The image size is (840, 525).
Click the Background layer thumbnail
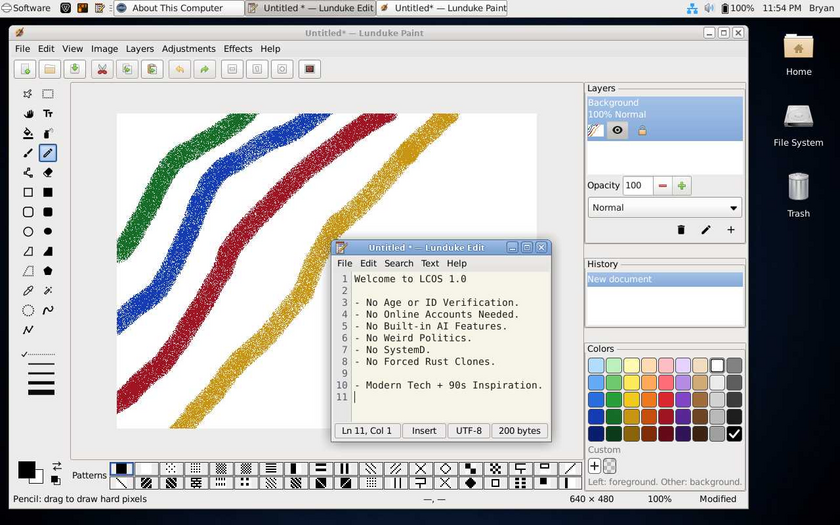[596, 130]
